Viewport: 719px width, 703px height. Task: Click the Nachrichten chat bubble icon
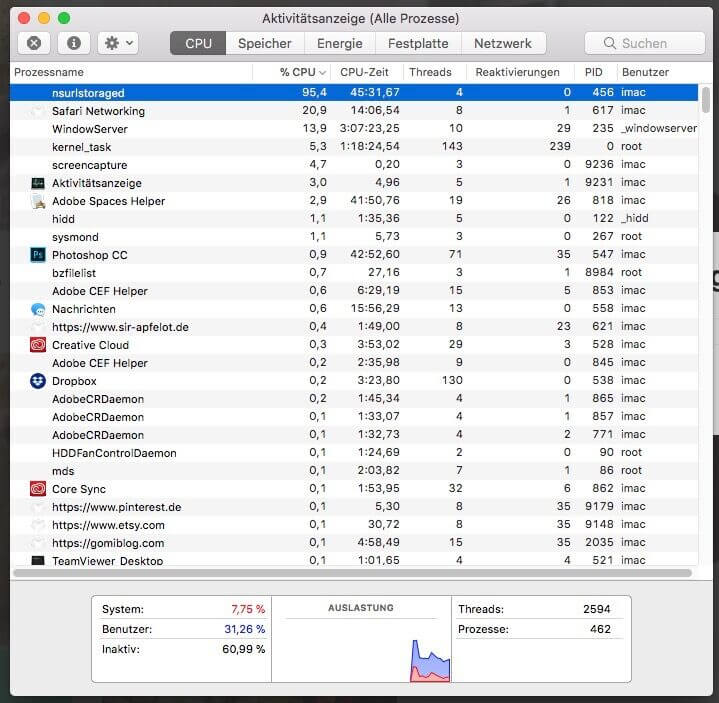point(38,309)
